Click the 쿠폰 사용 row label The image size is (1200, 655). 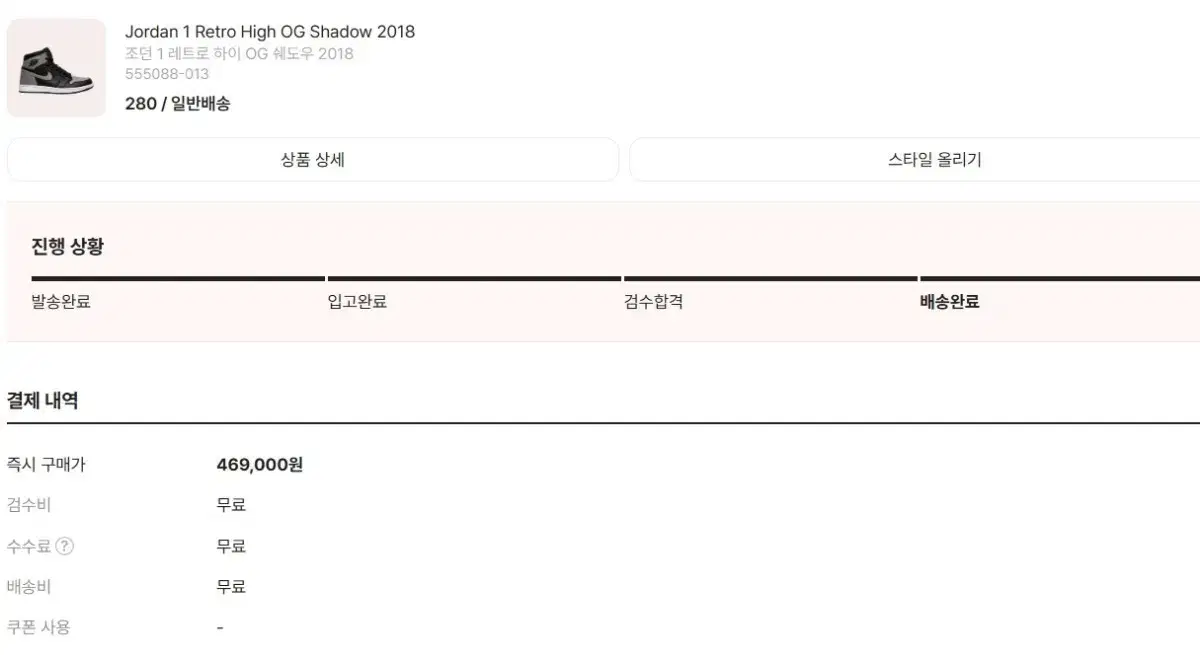(39, 628)
